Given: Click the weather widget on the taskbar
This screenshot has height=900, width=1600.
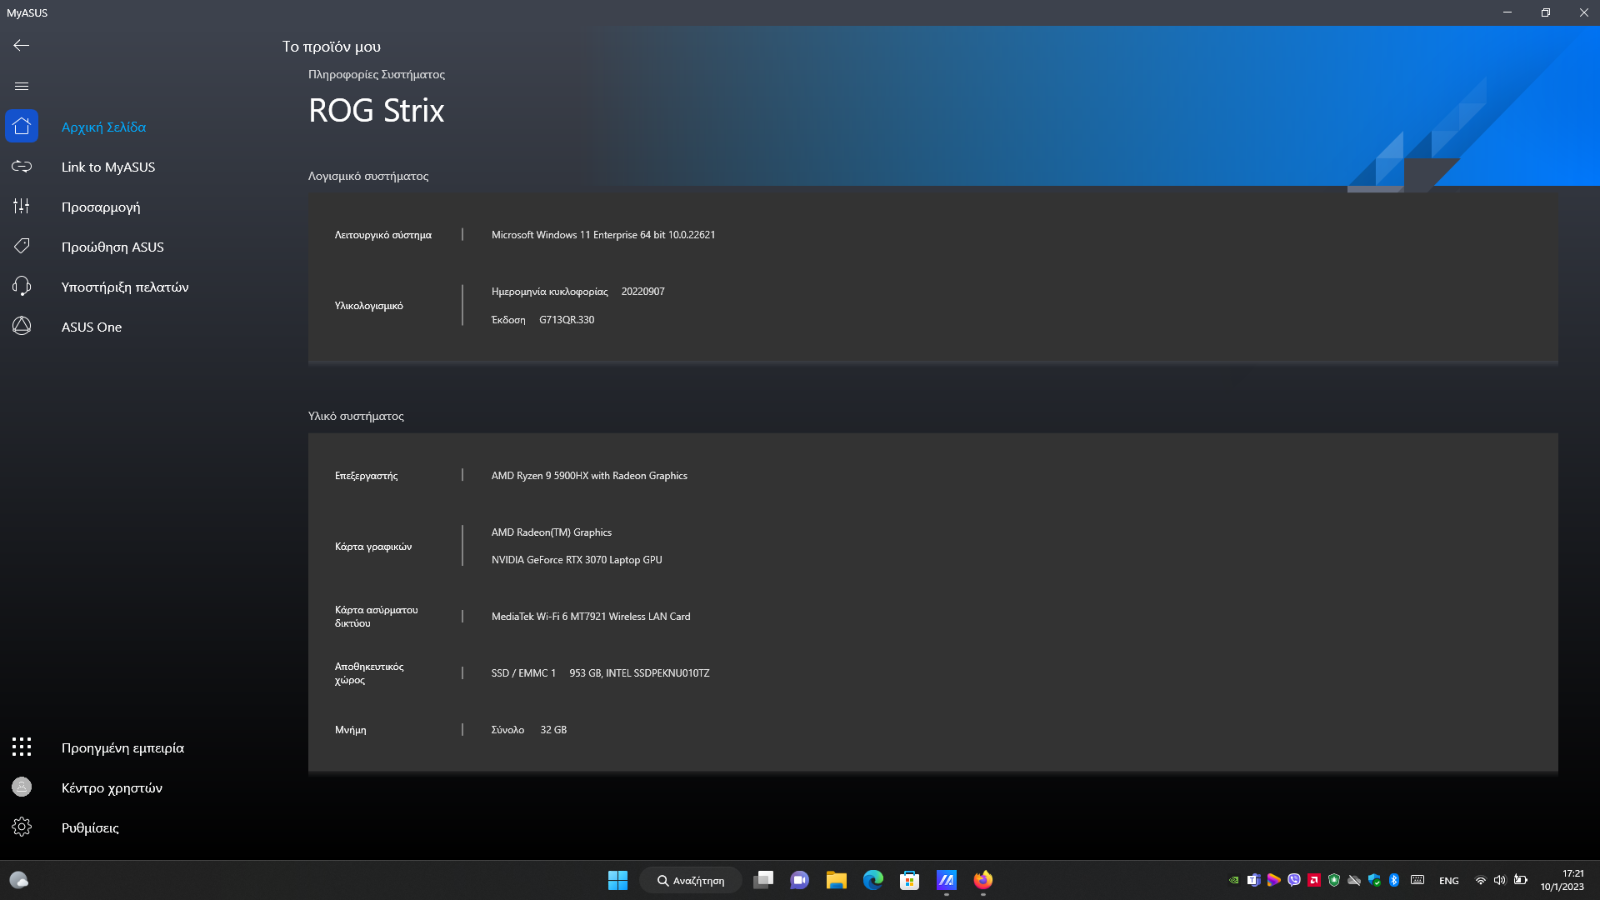Looking at the screenshot, I should tap(19, 880).
